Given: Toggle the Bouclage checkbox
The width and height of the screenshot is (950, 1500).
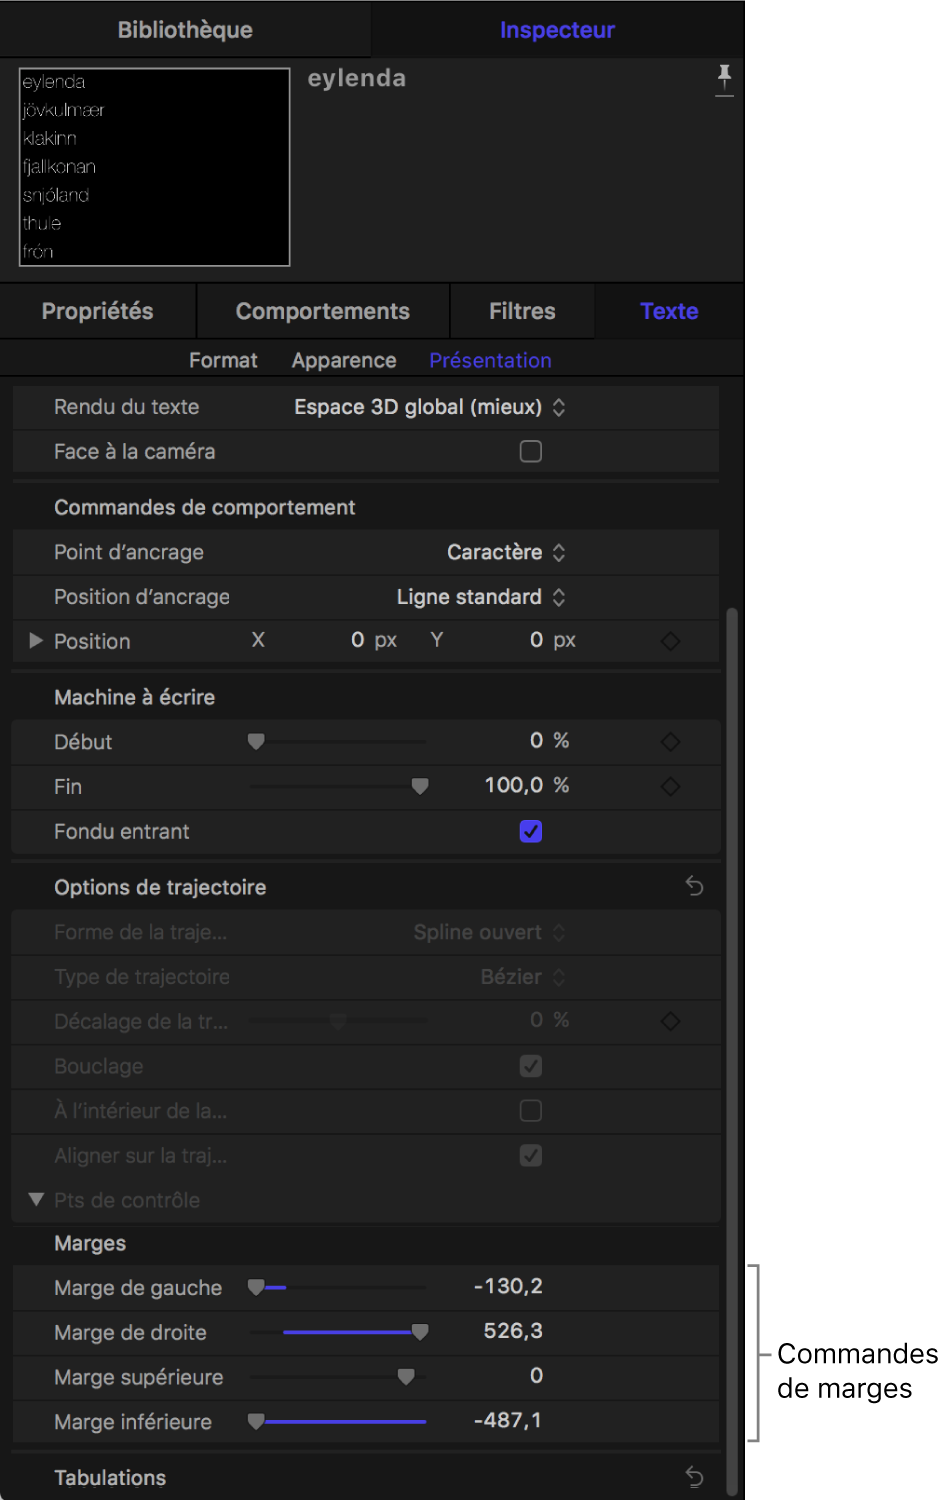Looking at the screenshot, I should (x=531, y=1066).
